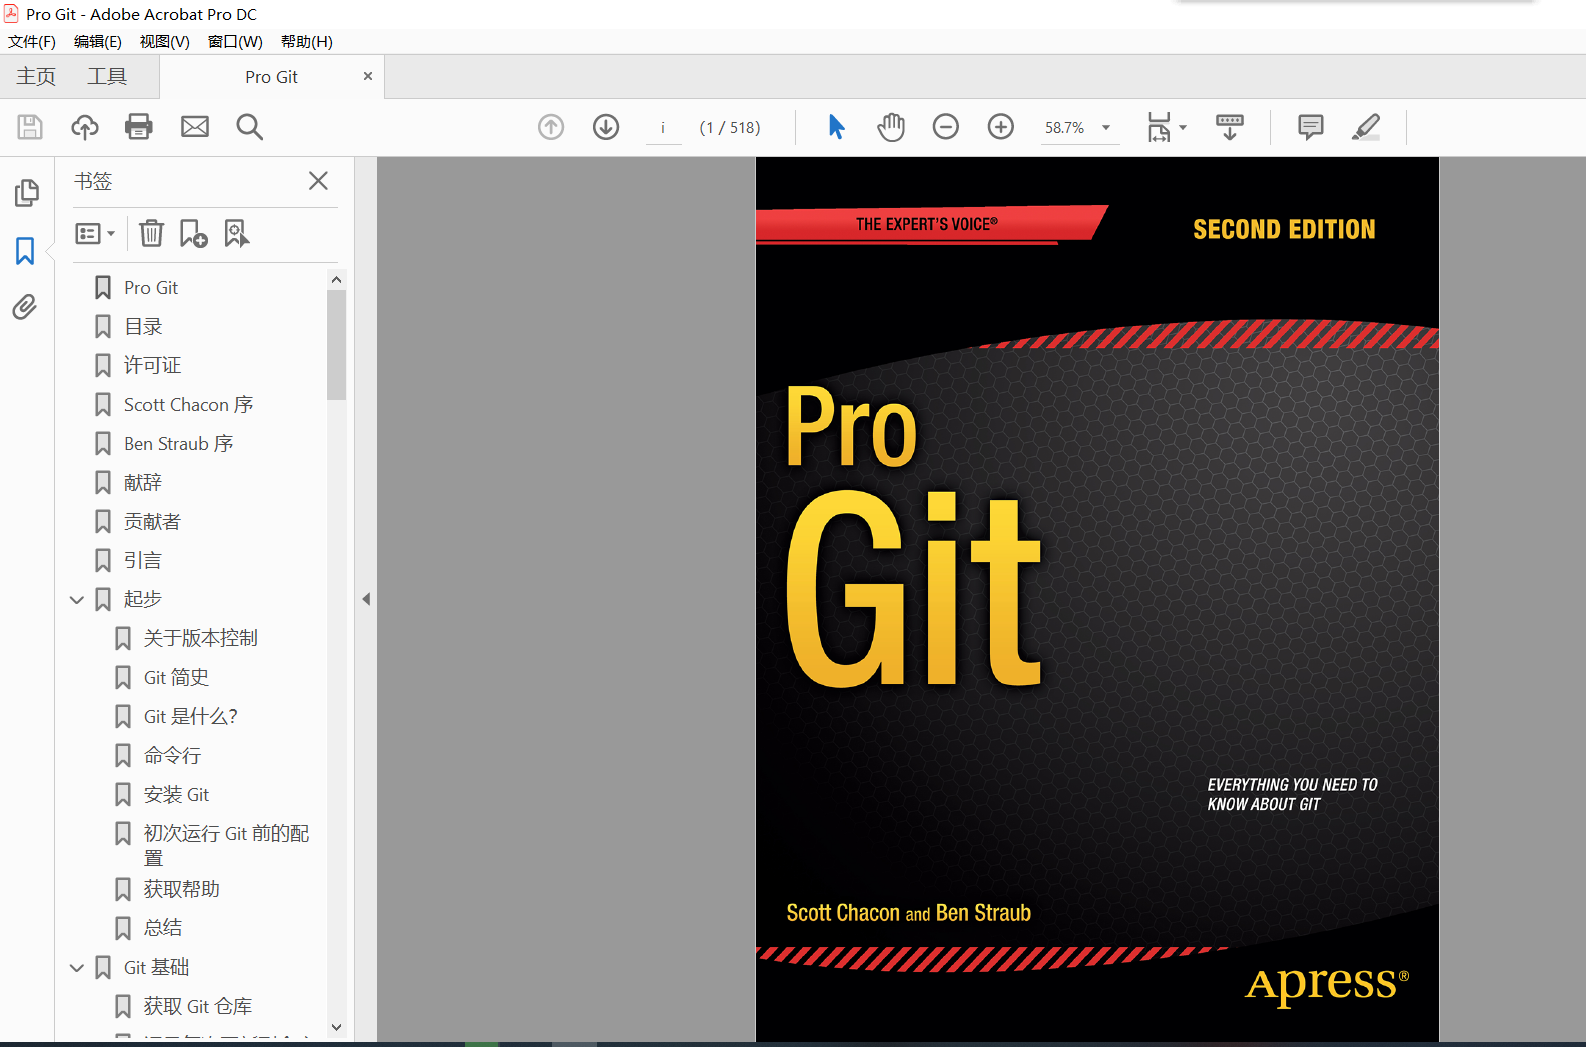Click the Save file icon

click(29, 127)
